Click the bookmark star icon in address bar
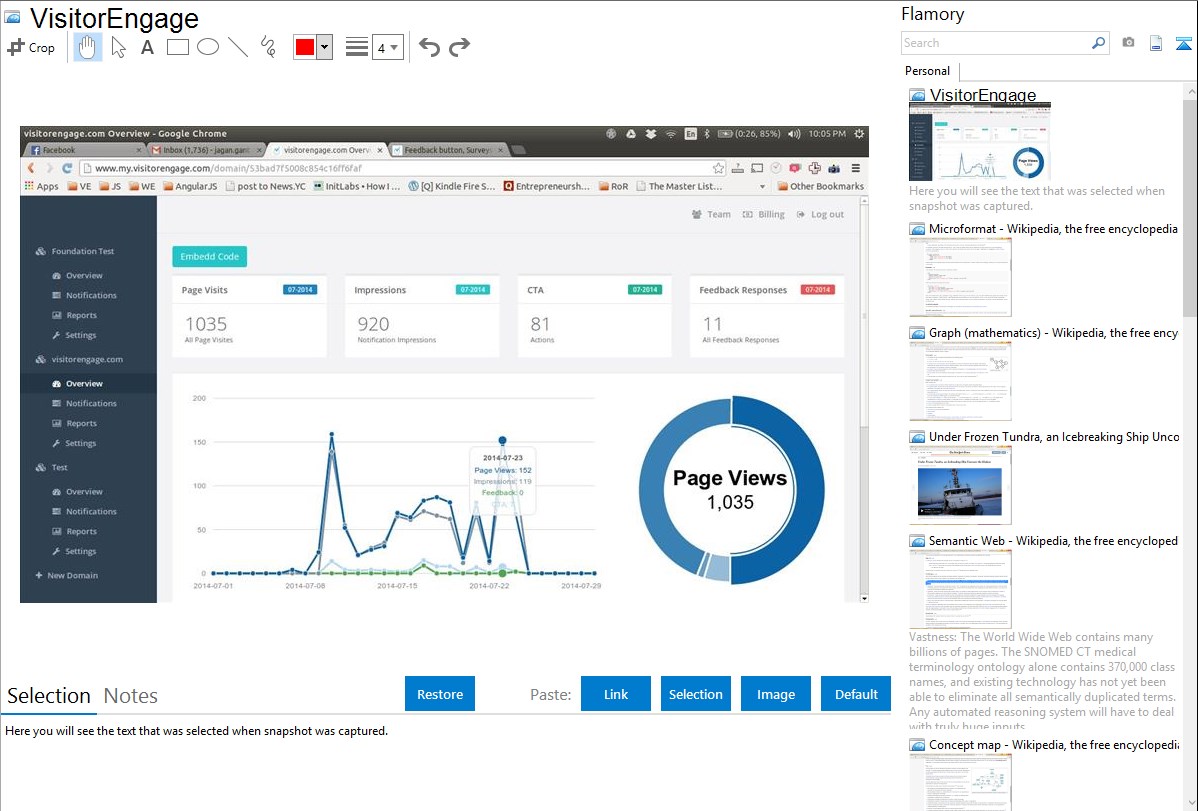This screenshot has width=1198, height=811. tap(718, 168)
